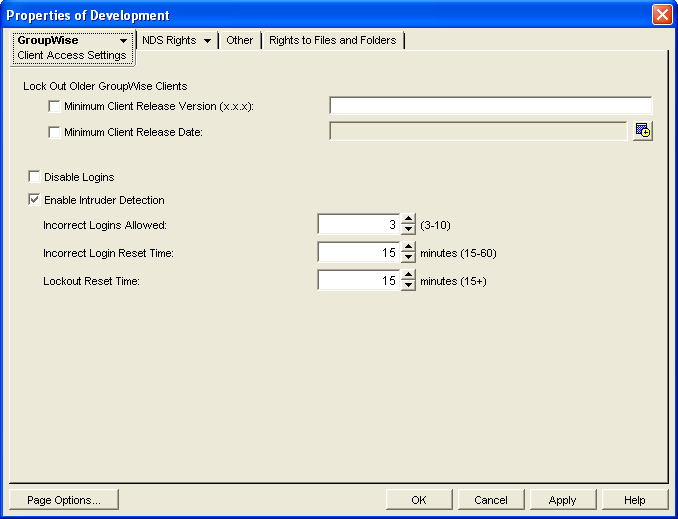Enable Minimum Client Release Version checkbox
The image size is (678, 519).
pyautogui.click(x=54, y=106)
